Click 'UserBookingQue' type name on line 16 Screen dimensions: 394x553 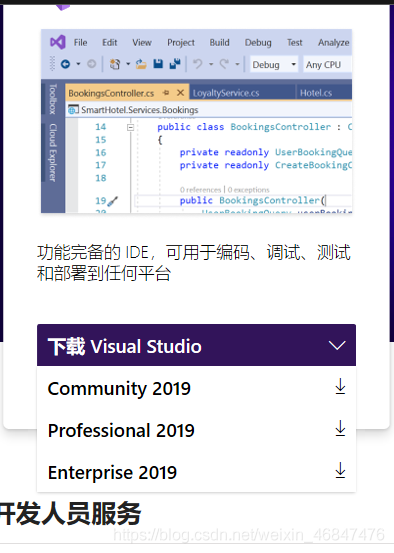(313, 152)
